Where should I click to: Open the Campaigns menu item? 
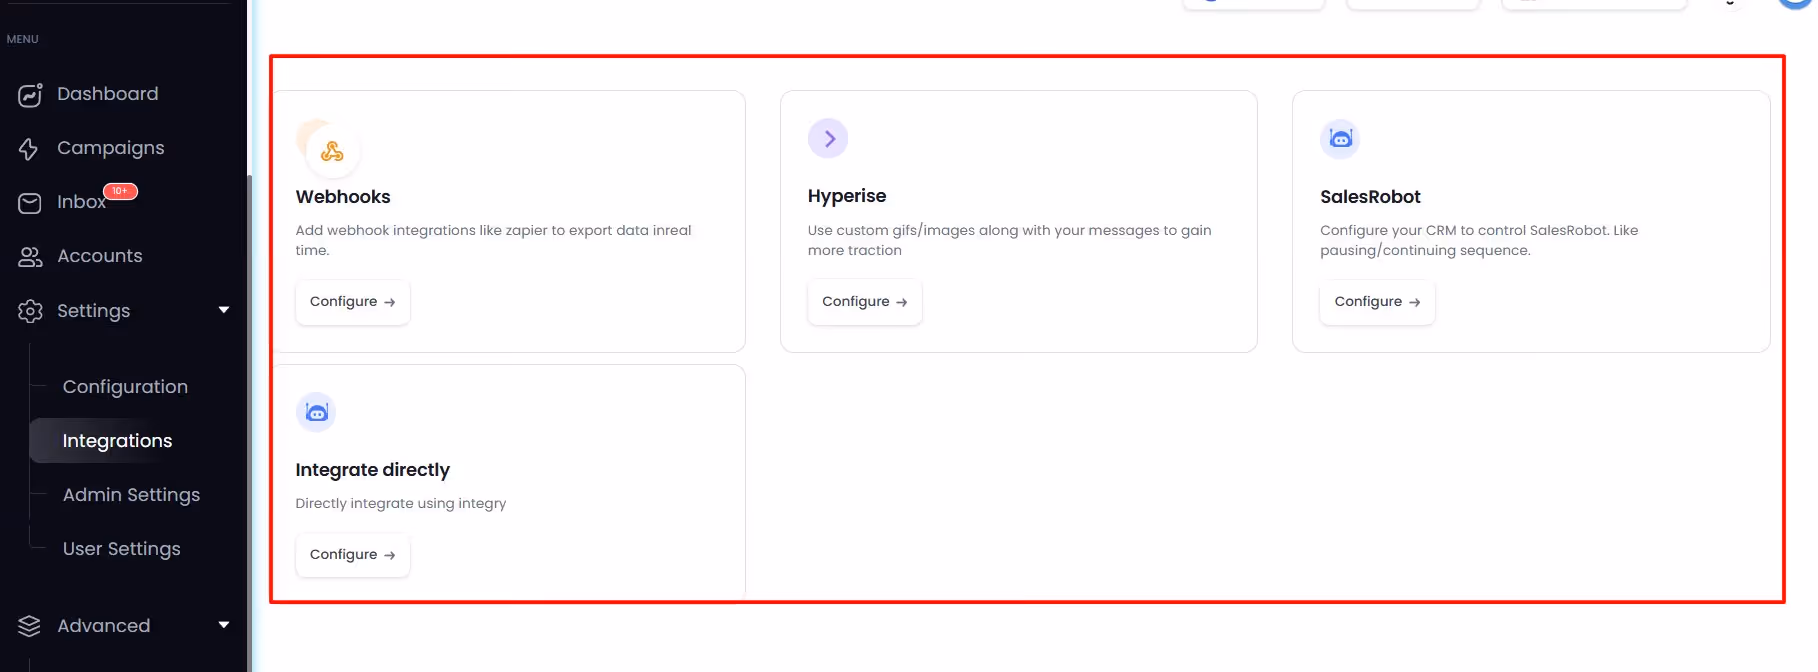click(x=111, y=148)
